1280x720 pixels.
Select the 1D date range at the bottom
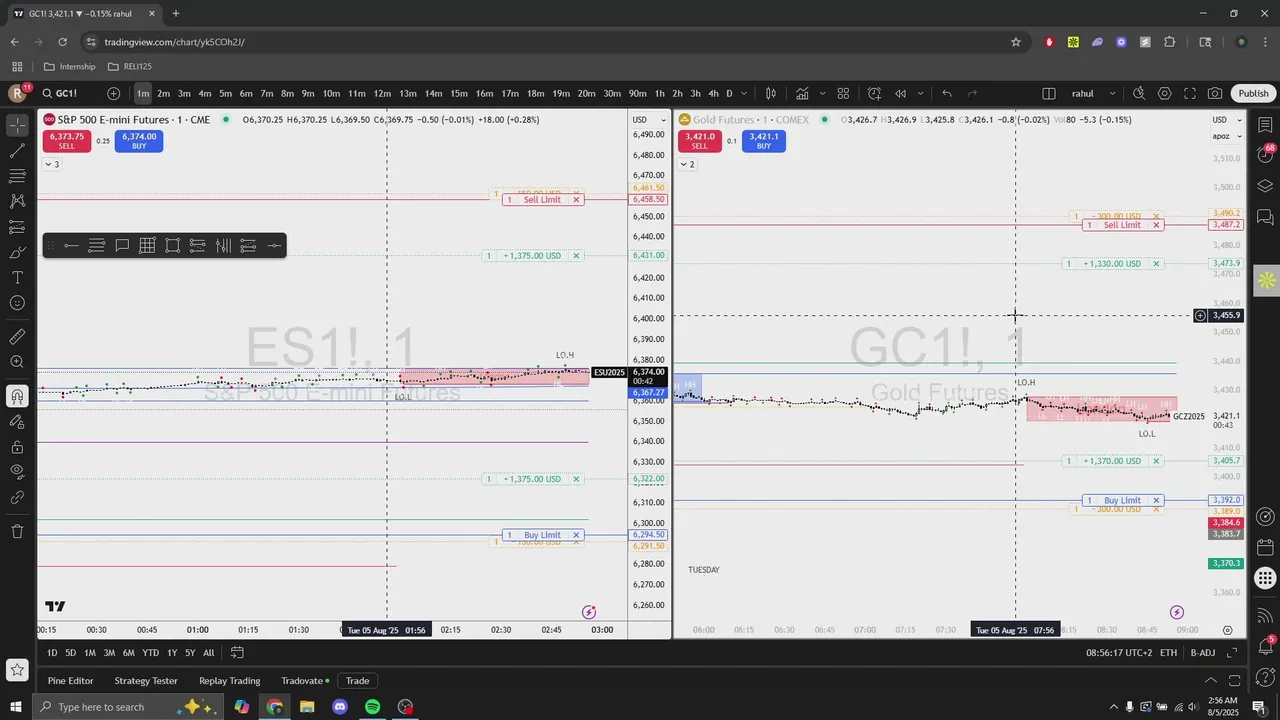click(x=52, y=653)
